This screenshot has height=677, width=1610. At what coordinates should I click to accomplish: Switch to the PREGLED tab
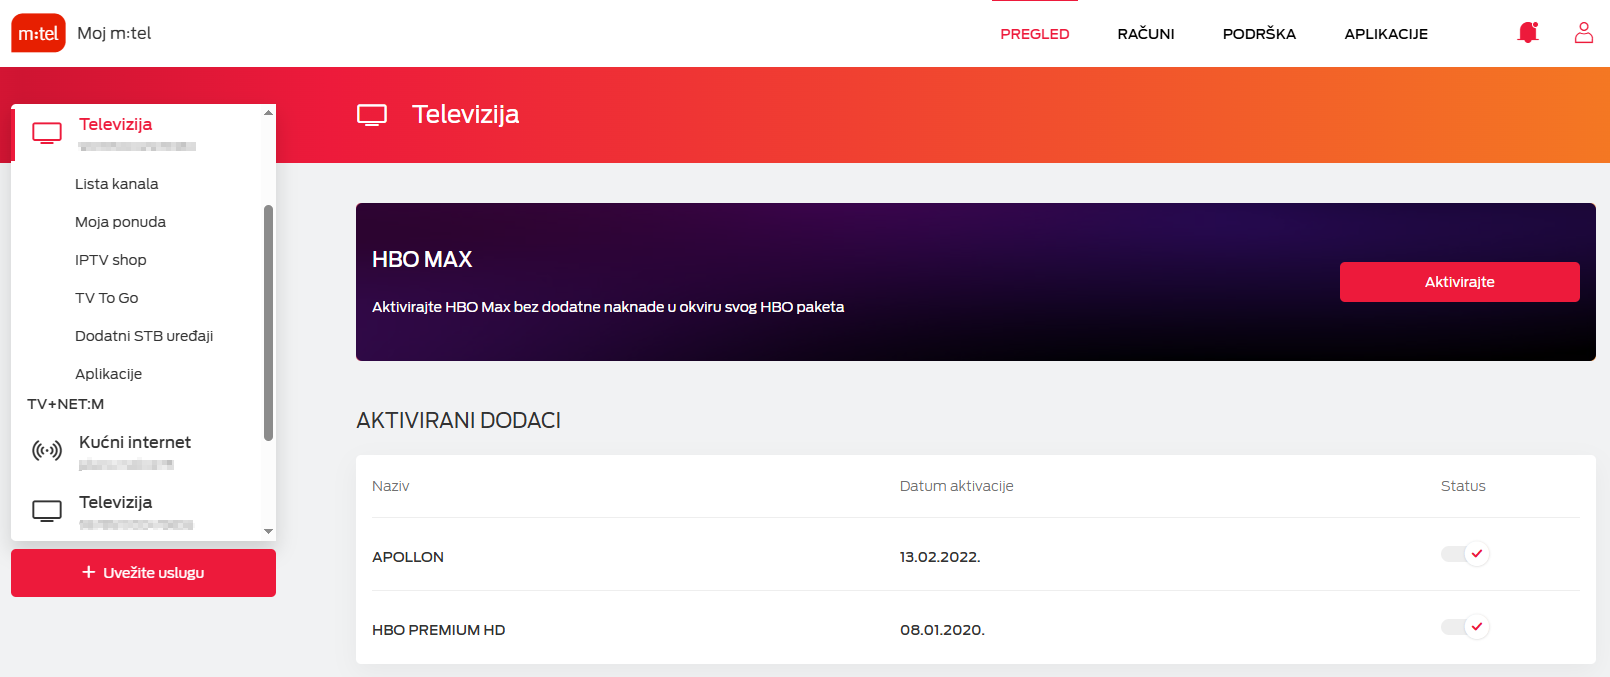click(x=1035, y=34)
